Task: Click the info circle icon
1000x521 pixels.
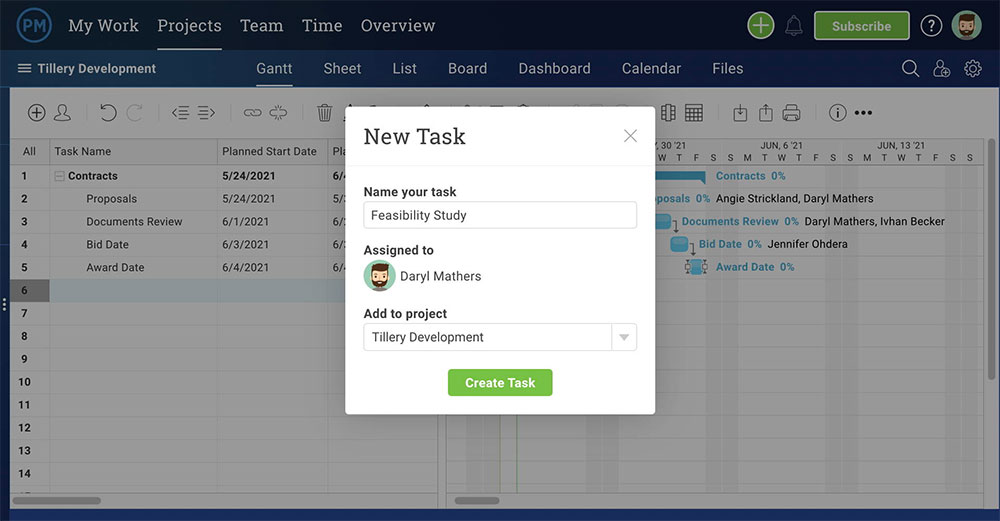Action: 837,113
